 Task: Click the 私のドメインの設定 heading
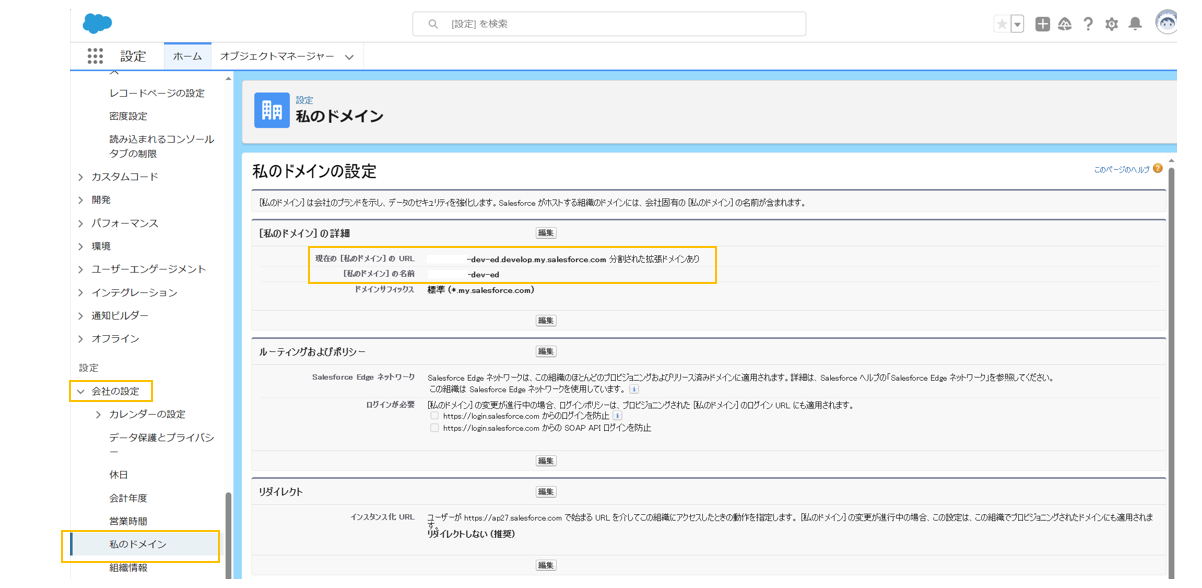[314, 172]
